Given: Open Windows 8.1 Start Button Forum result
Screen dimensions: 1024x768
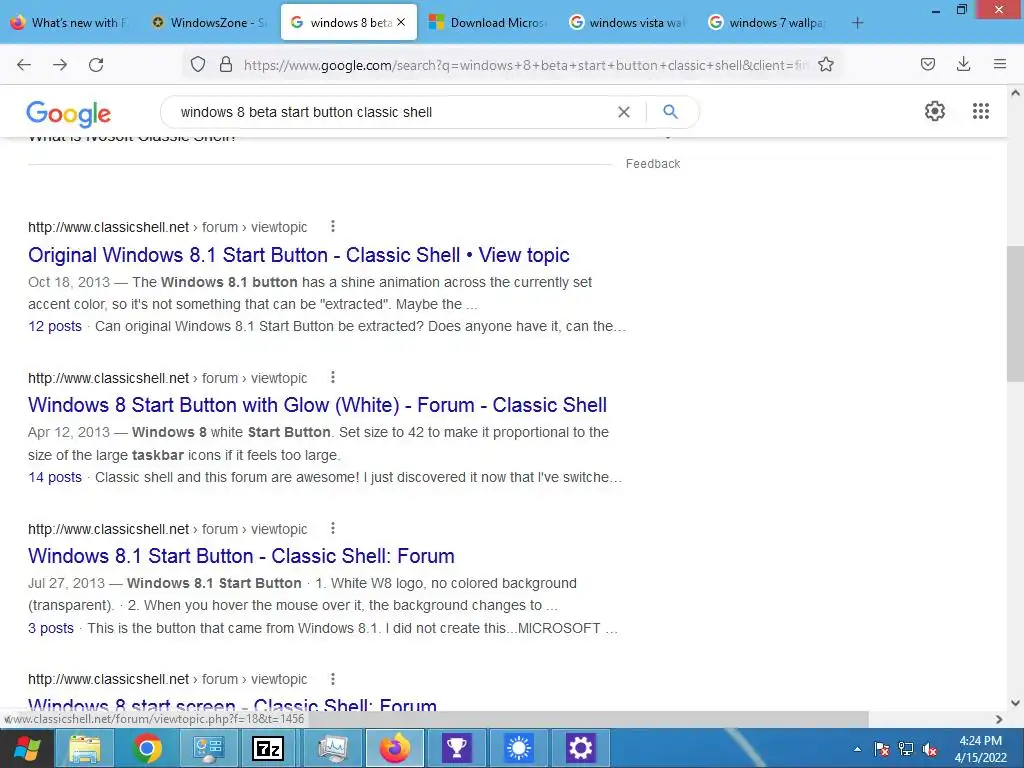Looking at the screenshot, I should click(x=241, y=556).
